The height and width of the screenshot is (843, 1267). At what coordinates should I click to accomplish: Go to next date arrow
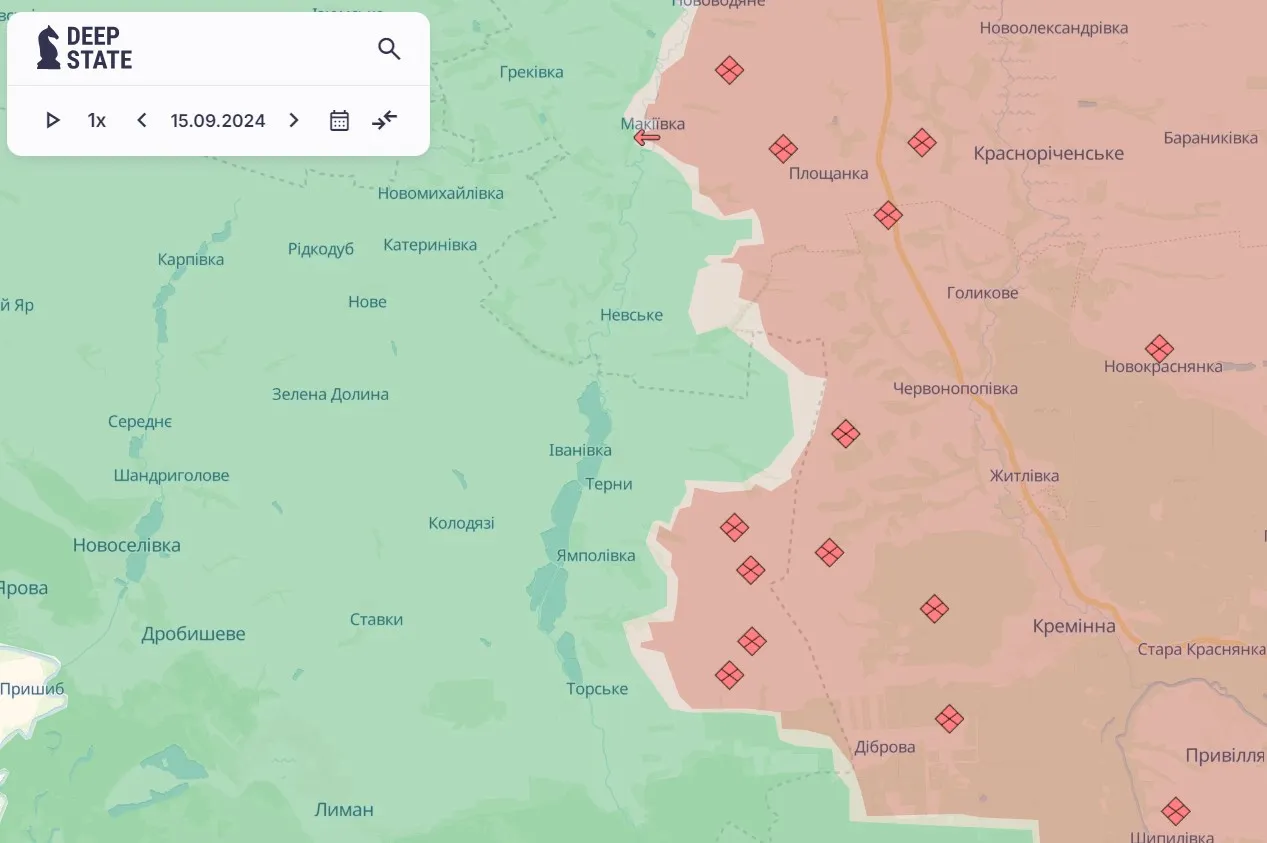293,121
